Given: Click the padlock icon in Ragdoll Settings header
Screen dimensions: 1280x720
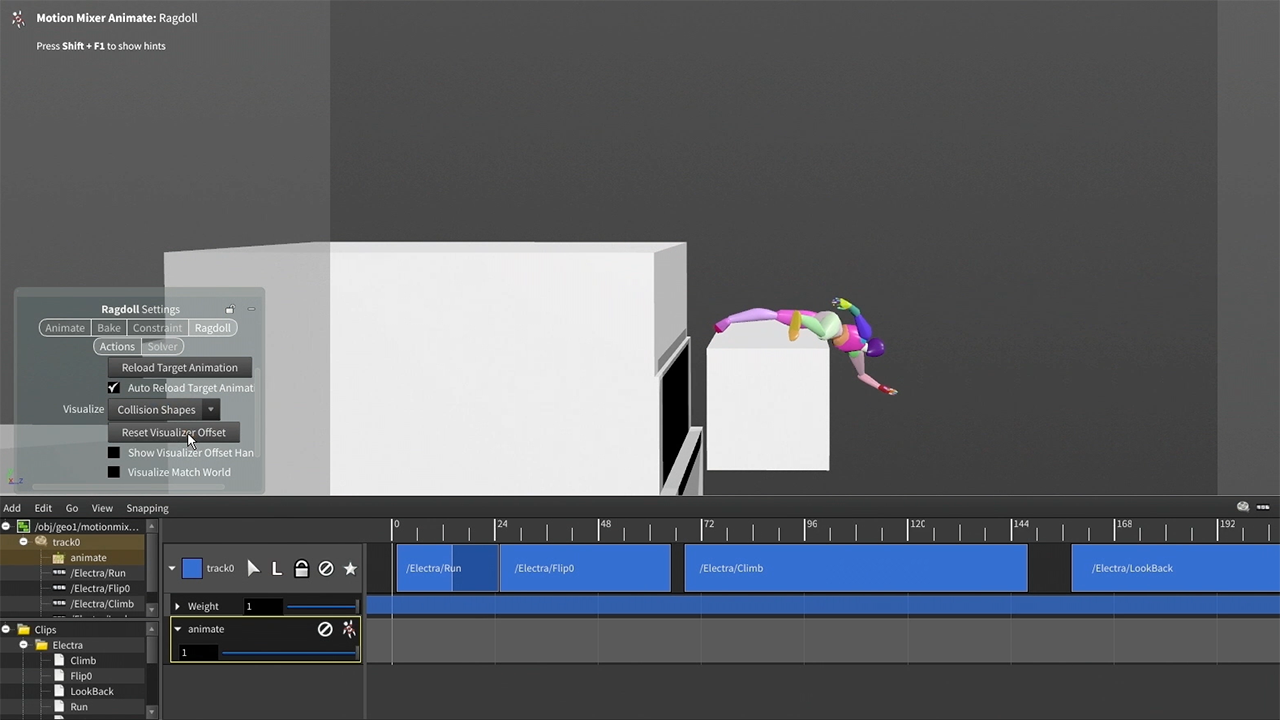Looking at the screenshot, I should pos(230,310).
